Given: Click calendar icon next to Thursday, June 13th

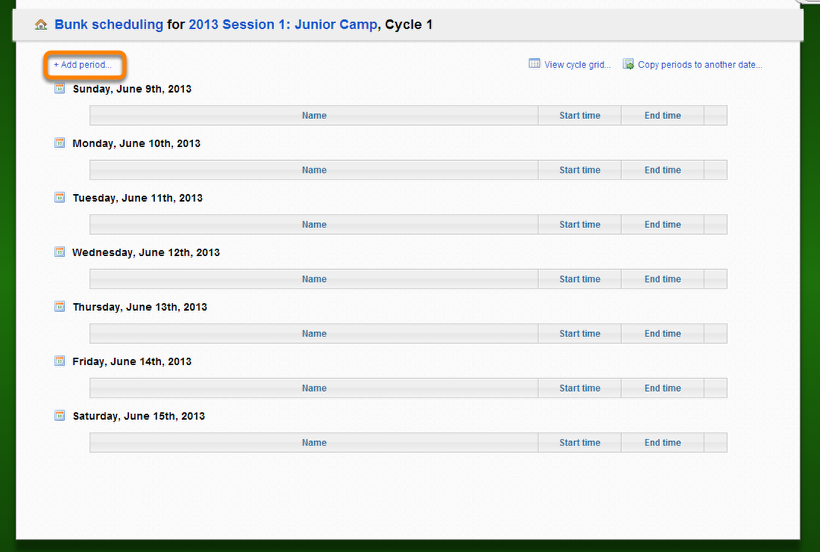Looking at the screenshot, I should click(60, 307).
